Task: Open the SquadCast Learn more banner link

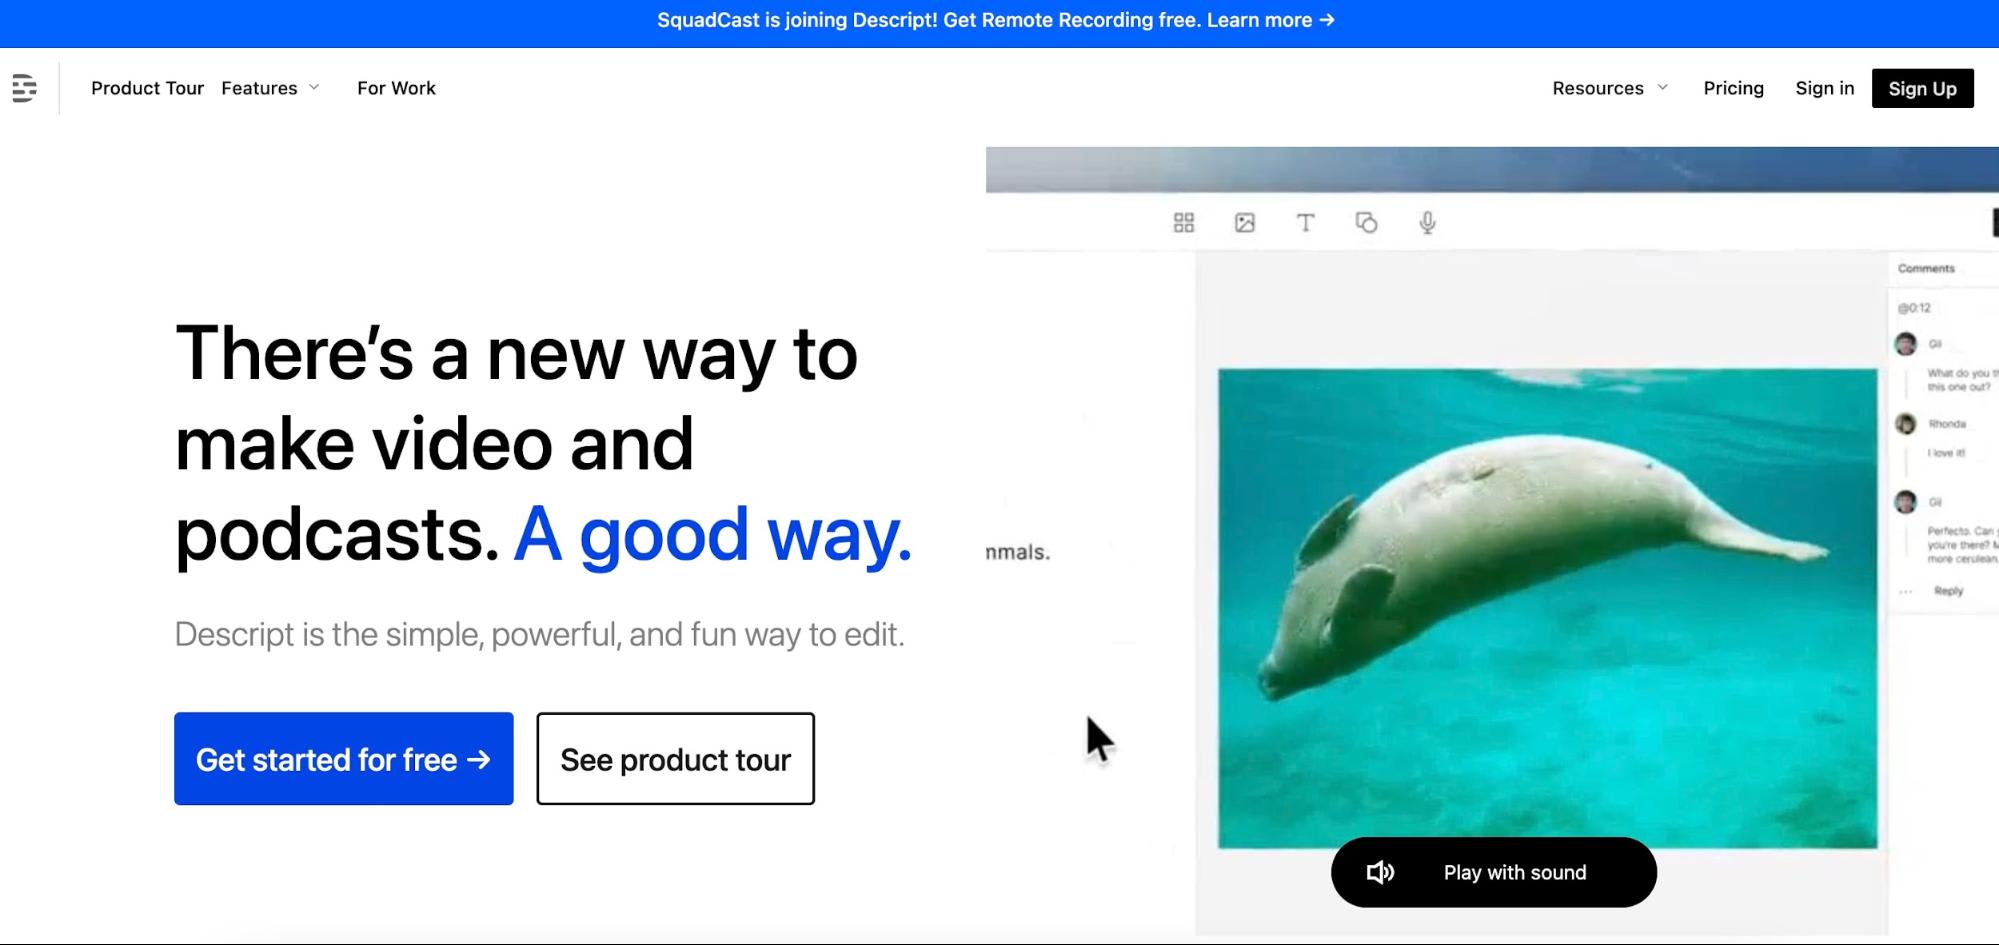Action: pos(1271,20)
